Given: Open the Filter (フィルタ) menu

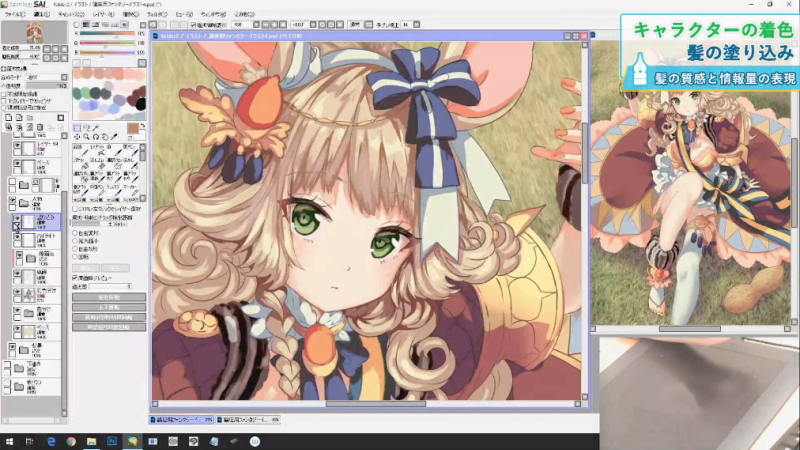Looking at the screenshot, I should pyautogui.click(x=157, y=14).
